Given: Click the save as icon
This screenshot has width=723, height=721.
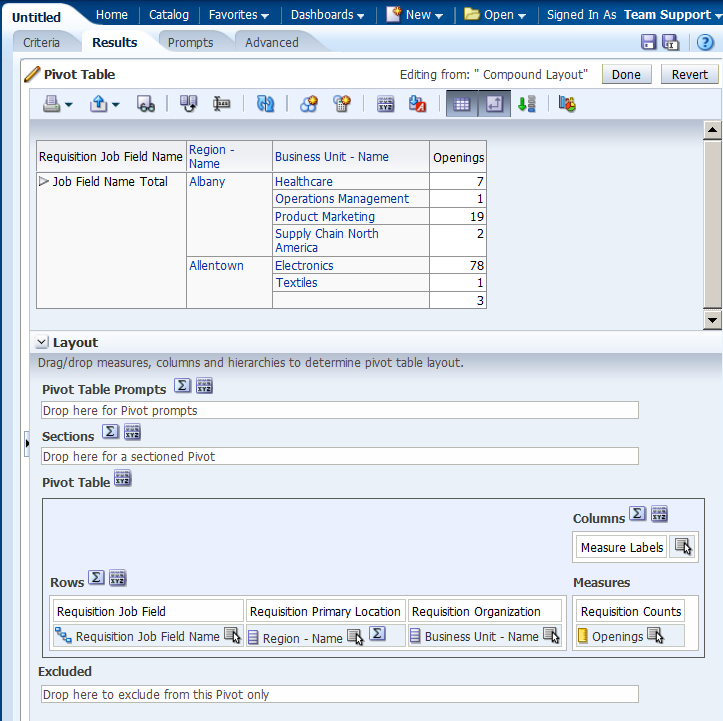Looking at the screenshot, I should [x=670, y=42].
